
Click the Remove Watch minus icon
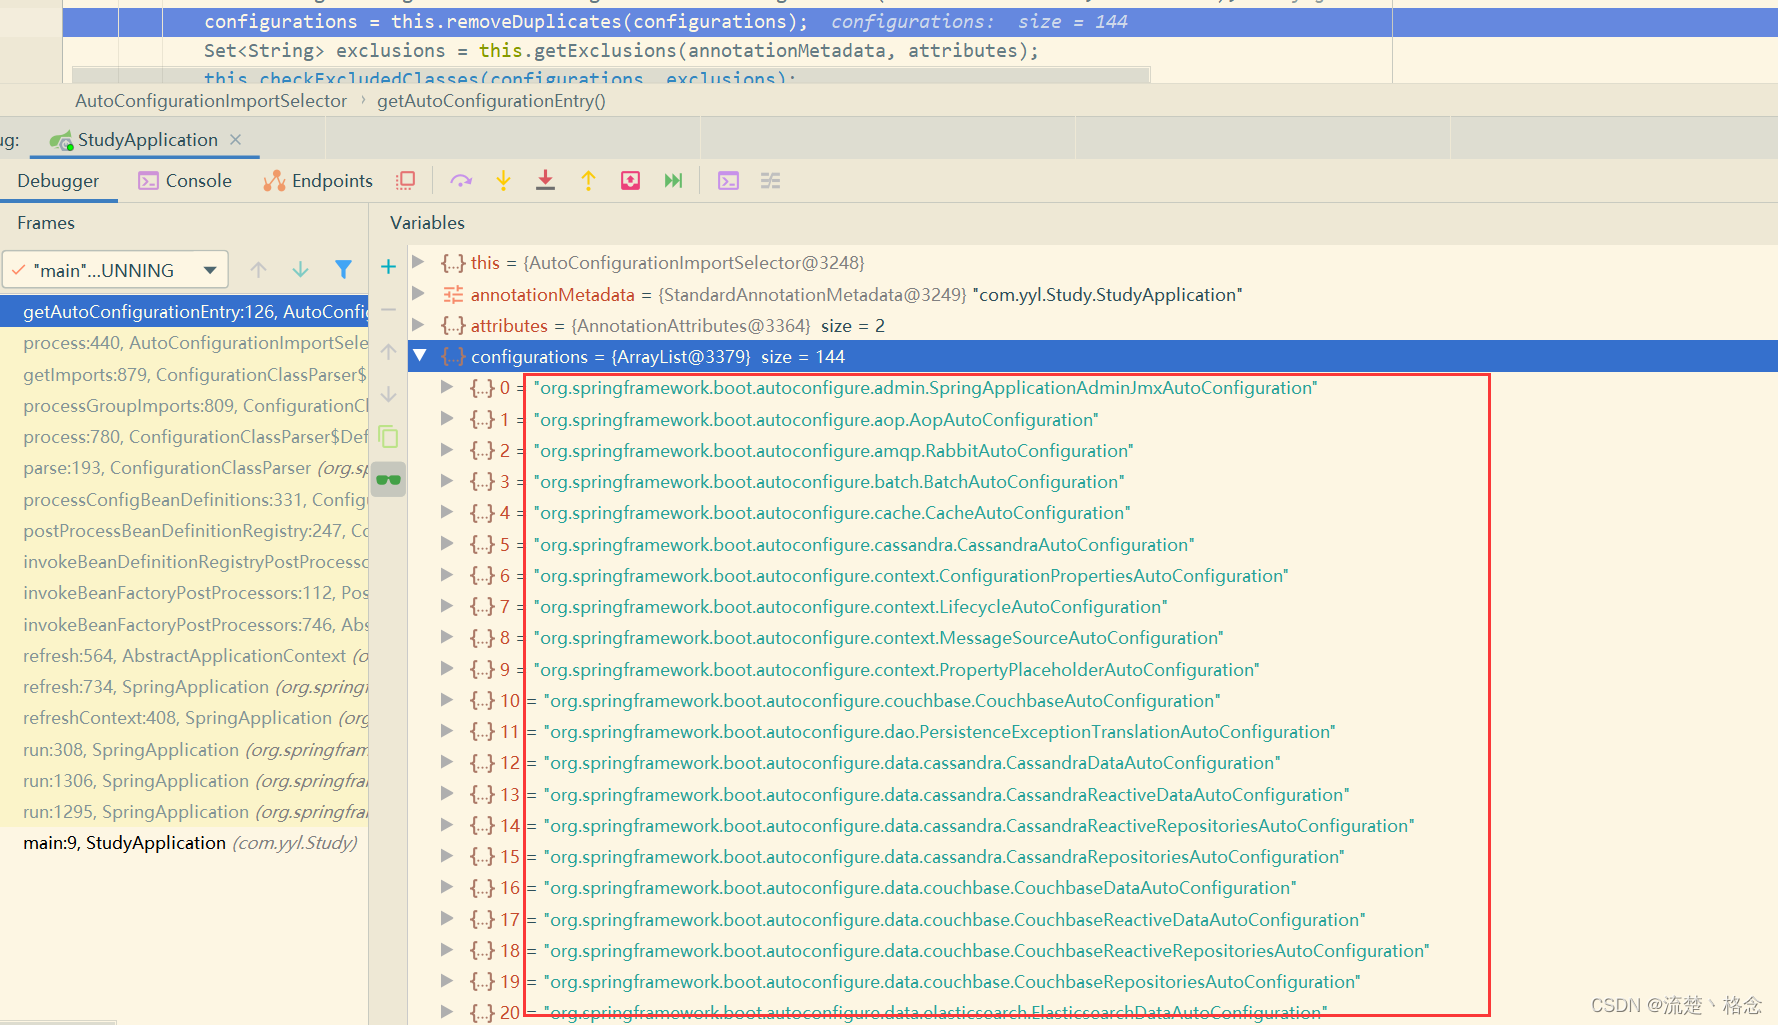(388, 309)
